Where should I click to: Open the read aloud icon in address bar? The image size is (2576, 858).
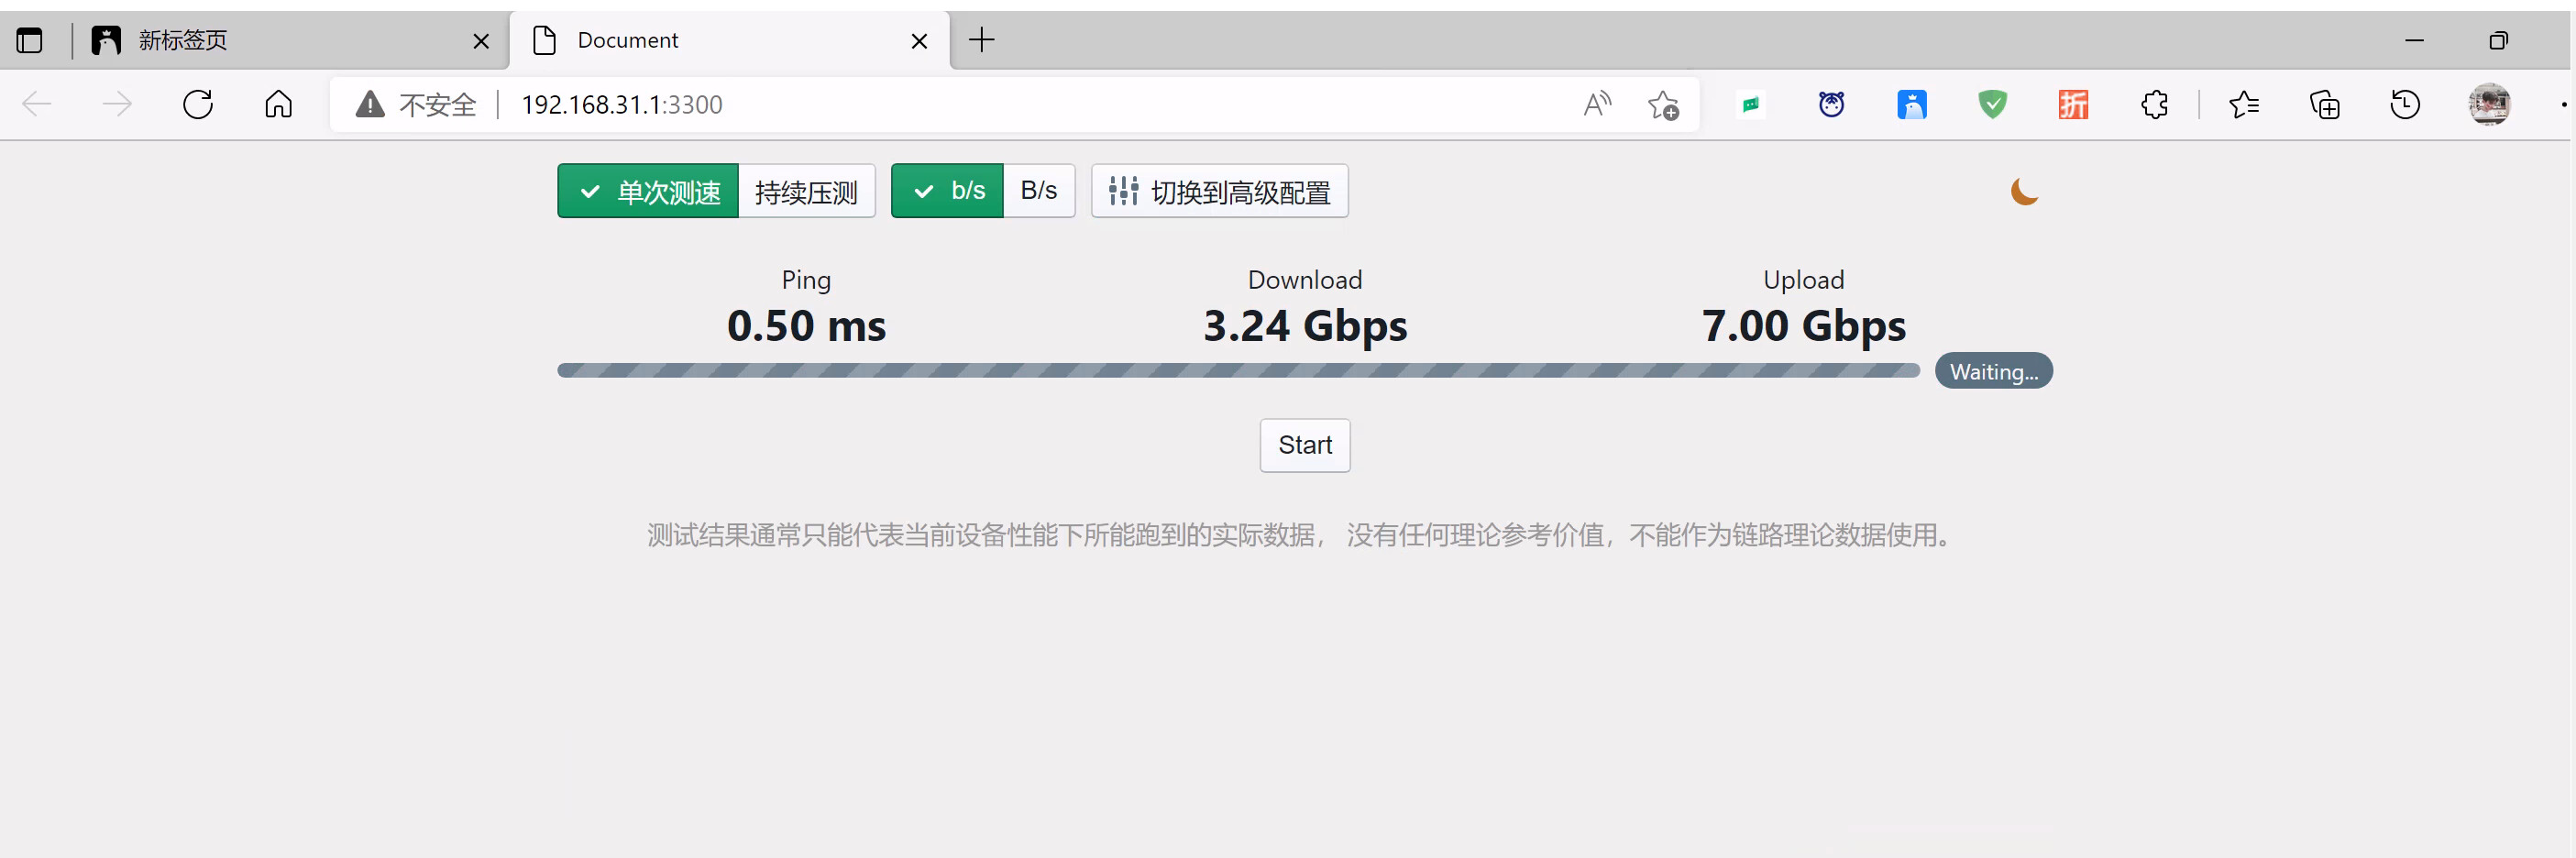coord(1597,104)
